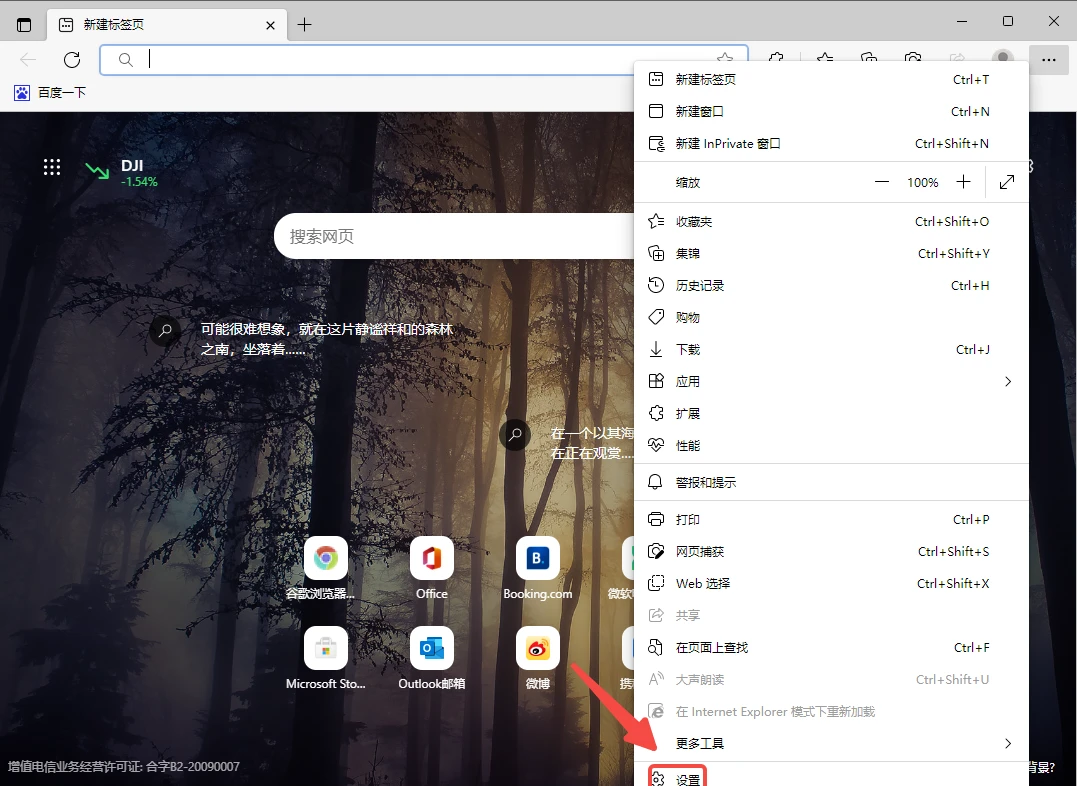1077x786 pixels.
Task: Open 集锦 from the menu
Action: point(831,254)
